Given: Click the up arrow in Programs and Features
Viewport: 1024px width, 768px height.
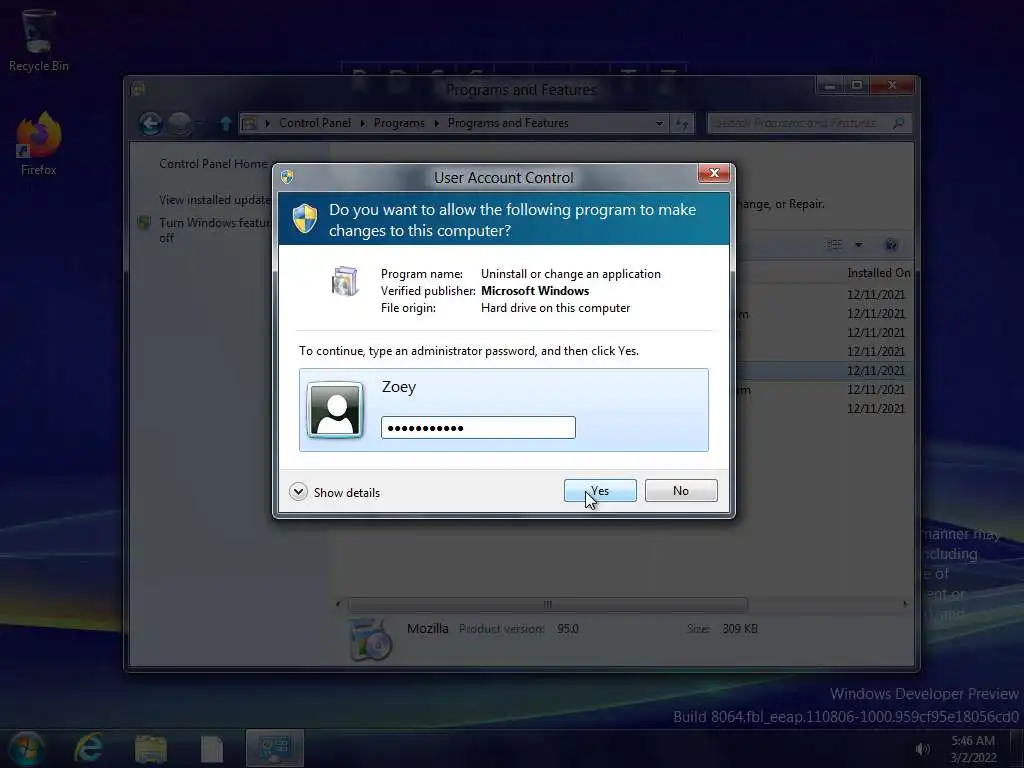Looking at the screenshot, I should (x=225, y=123).
